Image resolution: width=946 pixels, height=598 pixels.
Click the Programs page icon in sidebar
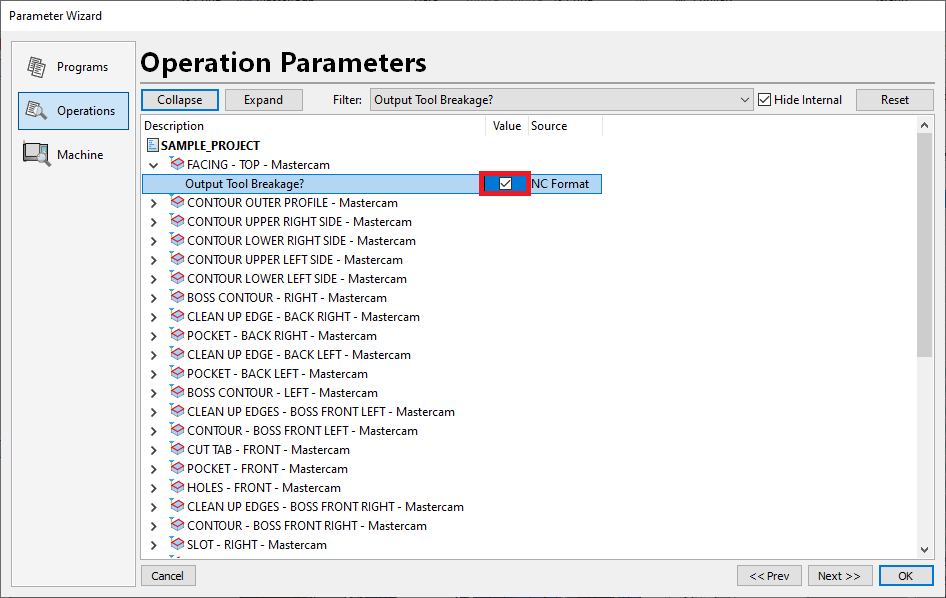click(37, 67)
